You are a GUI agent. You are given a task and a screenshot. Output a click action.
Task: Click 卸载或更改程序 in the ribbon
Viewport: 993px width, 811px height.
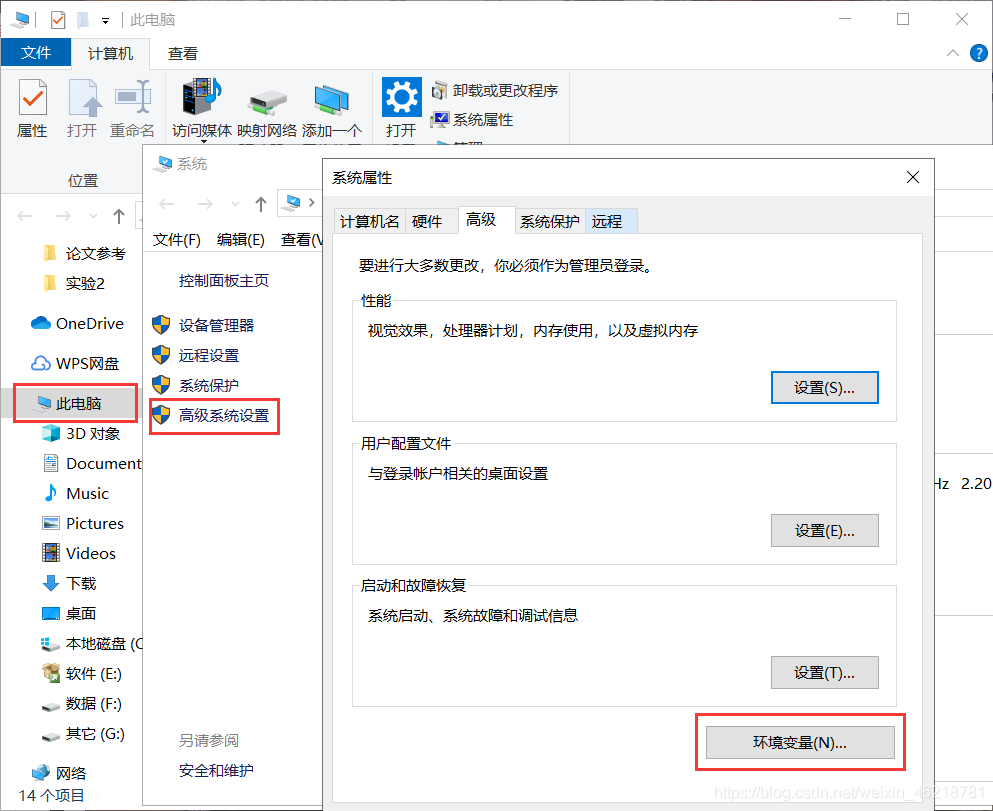495,91
